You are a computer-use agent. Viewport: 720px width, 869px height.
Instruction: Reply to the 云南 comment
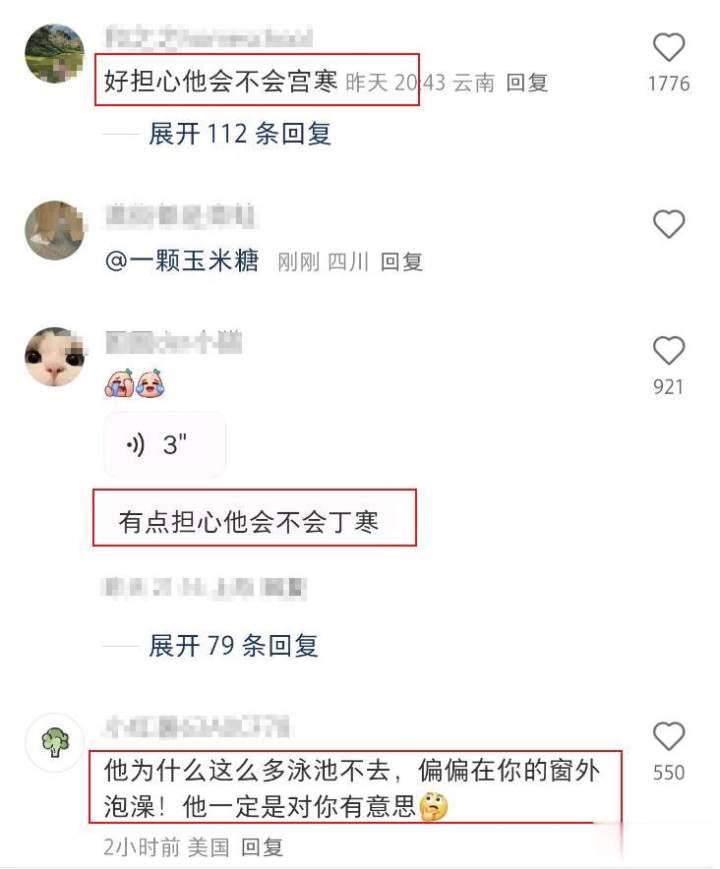[527, 83]
